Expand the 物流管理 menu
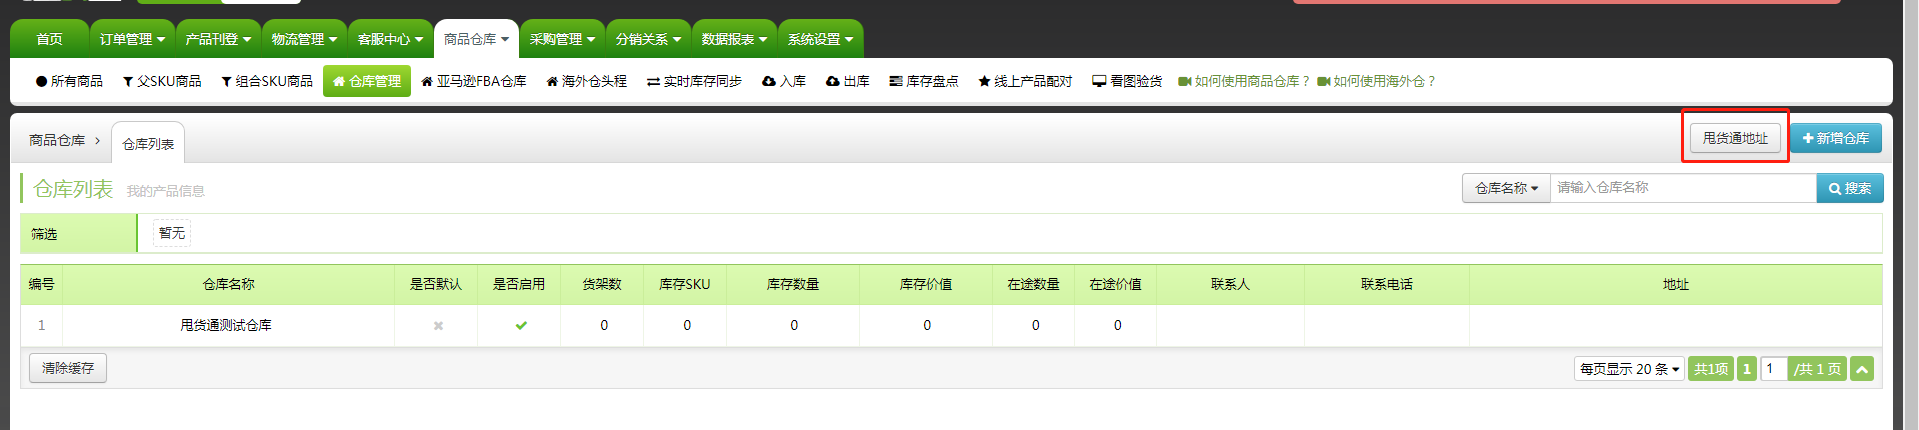 (304, 39)
